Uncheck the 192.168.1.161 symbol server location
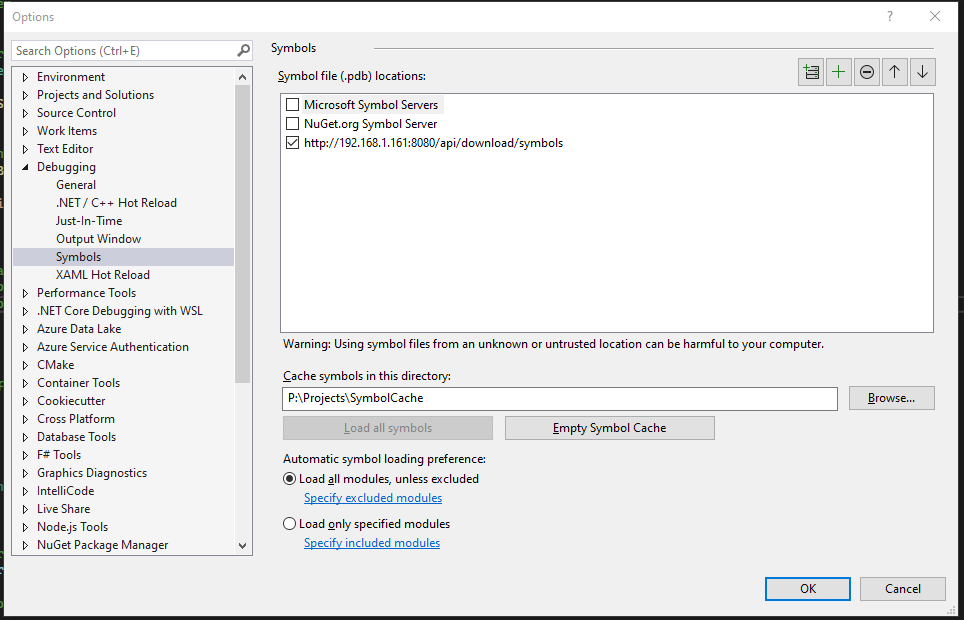964x620 pixels. [x=293, y=143]
